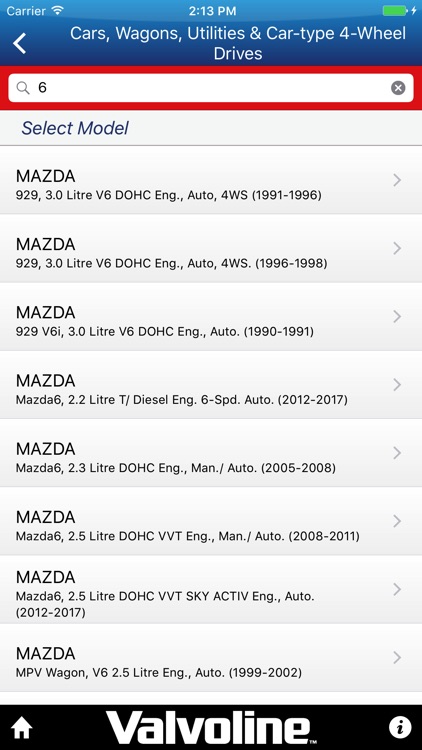Open chevron for 929 4WS (1991-1996)
422x750 pixels.
coord(397,180)
